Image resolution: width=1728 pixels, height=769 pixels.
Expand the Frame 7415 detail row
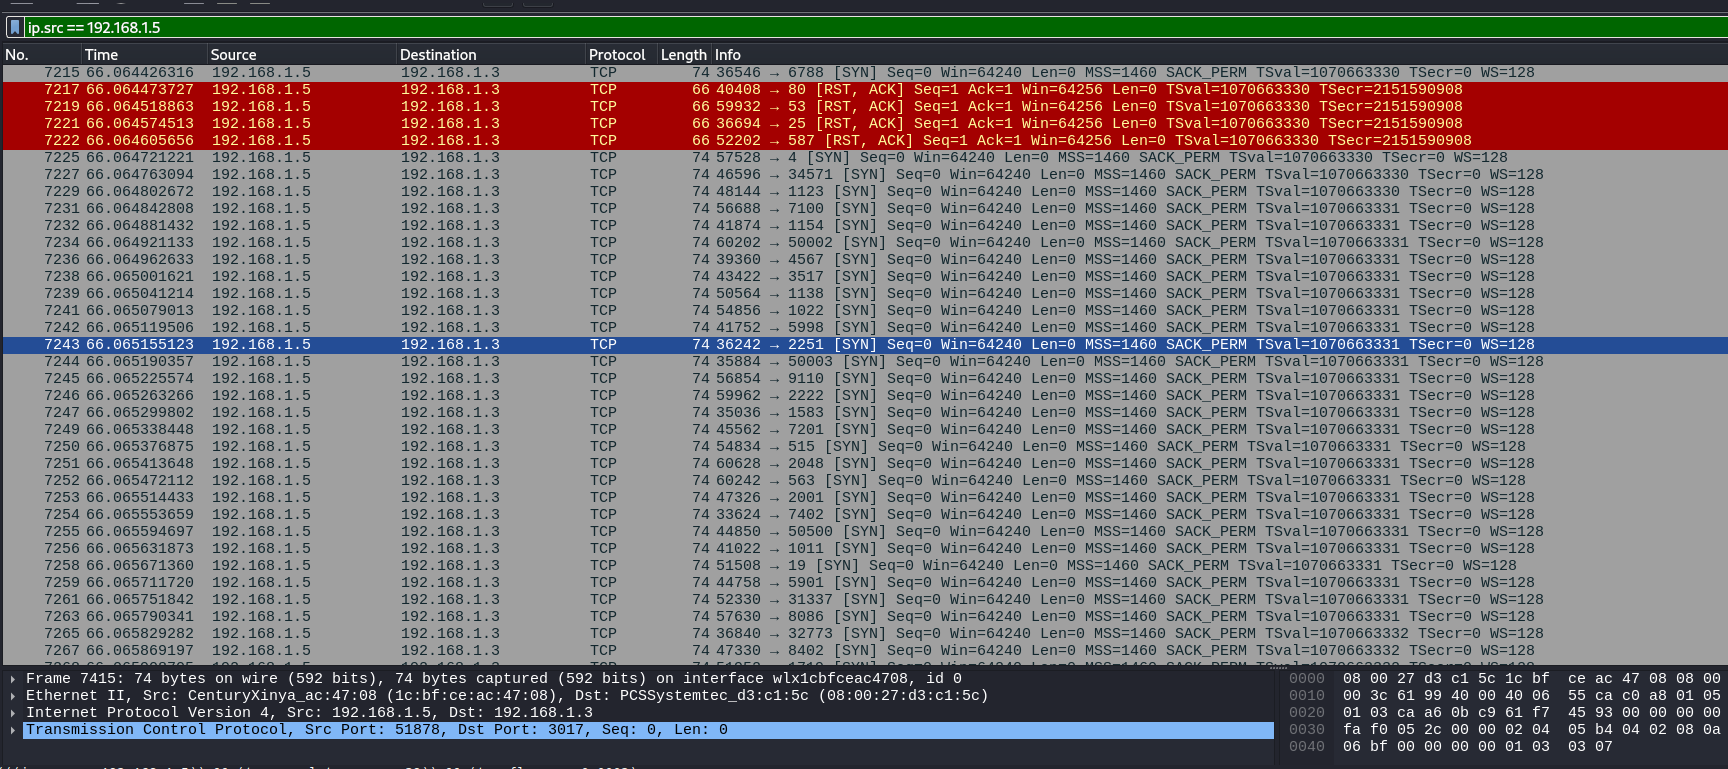[x=12, y=679]
